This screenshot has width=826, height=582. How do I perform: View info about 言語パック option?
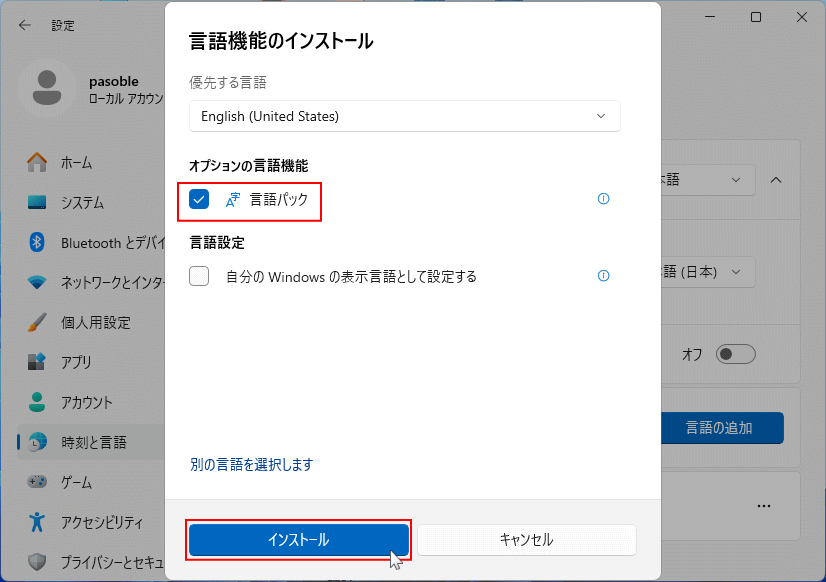coord(603,199)
